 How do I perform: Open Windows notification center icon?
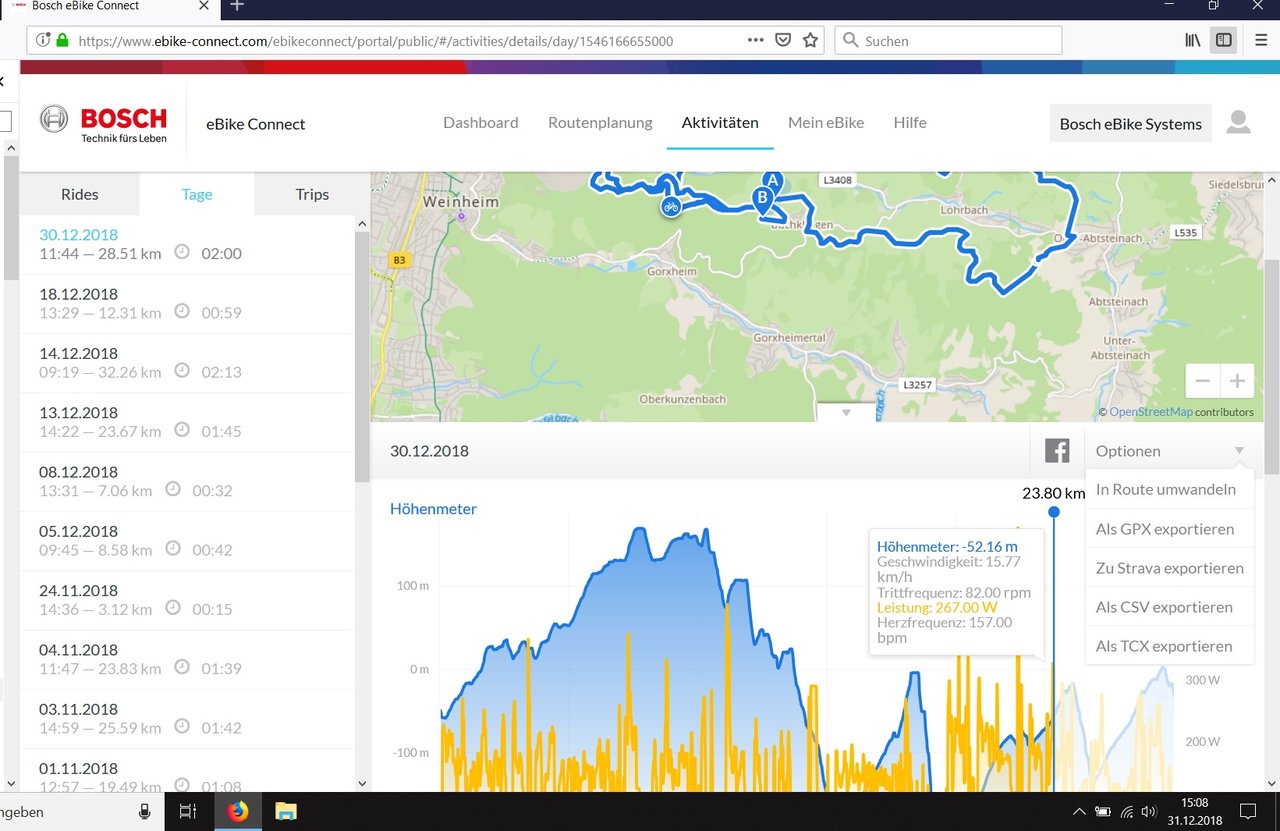pyautogui.click(x=1247, y=811)
